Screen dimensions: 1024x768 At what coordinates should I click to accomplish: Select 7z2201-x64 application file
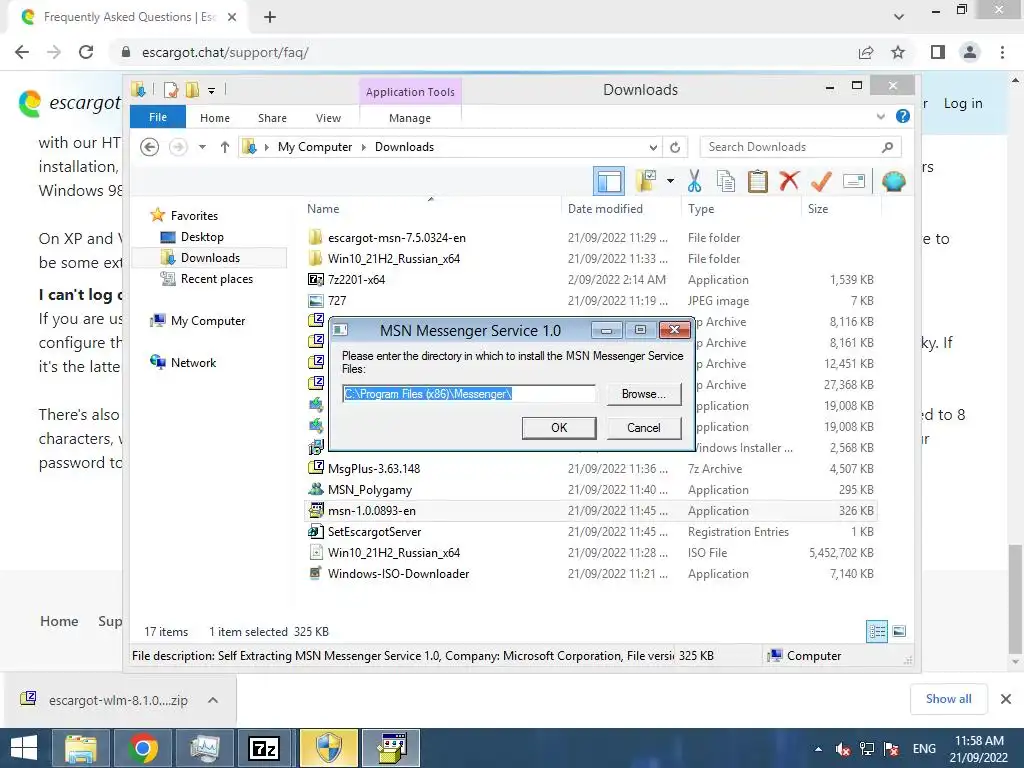click(x=356, y=280)
